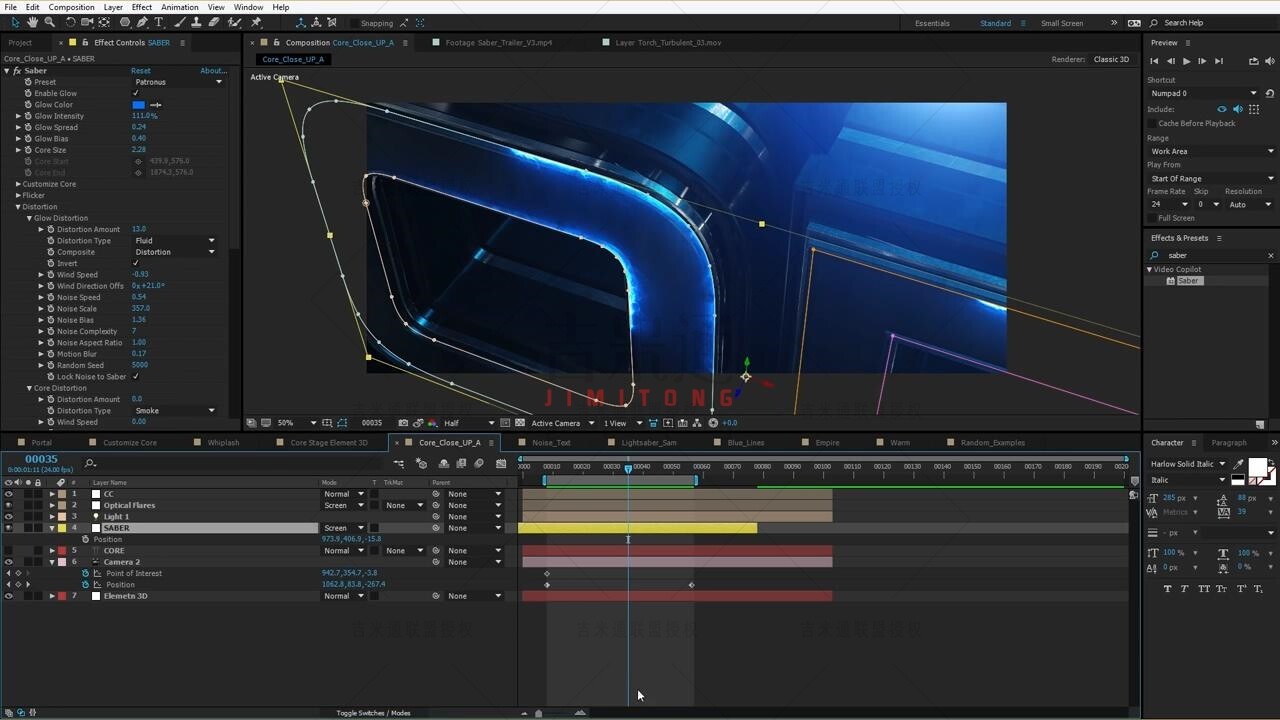The image size is (1280, 720).
Task: Open the Composition menu
Action: tap(71, 7)
